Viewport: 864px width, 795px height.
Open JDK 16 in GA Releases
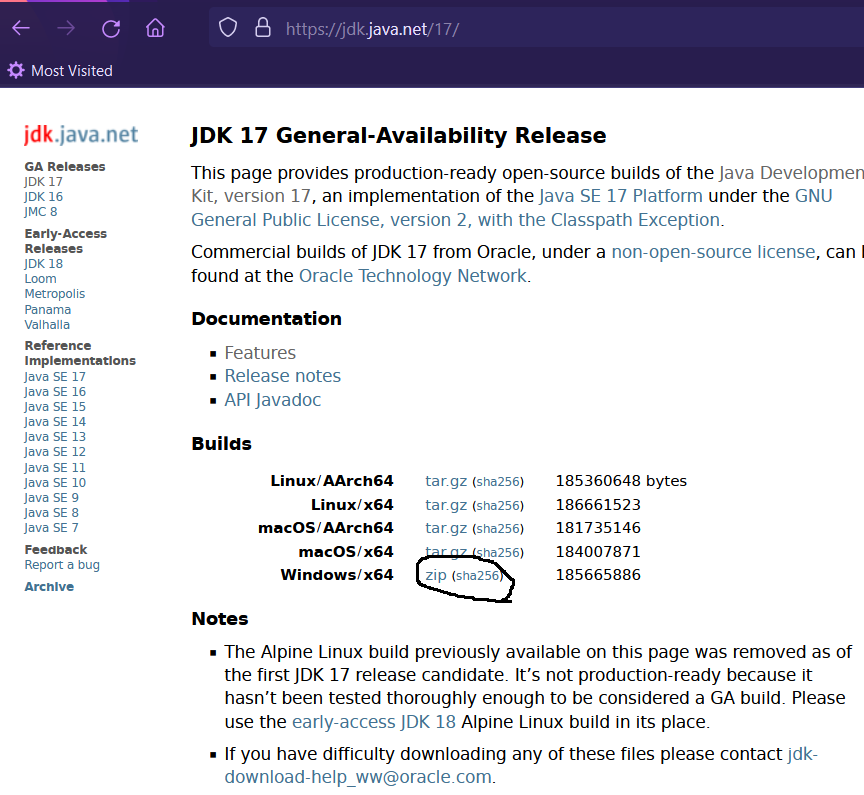click(44, 197)
